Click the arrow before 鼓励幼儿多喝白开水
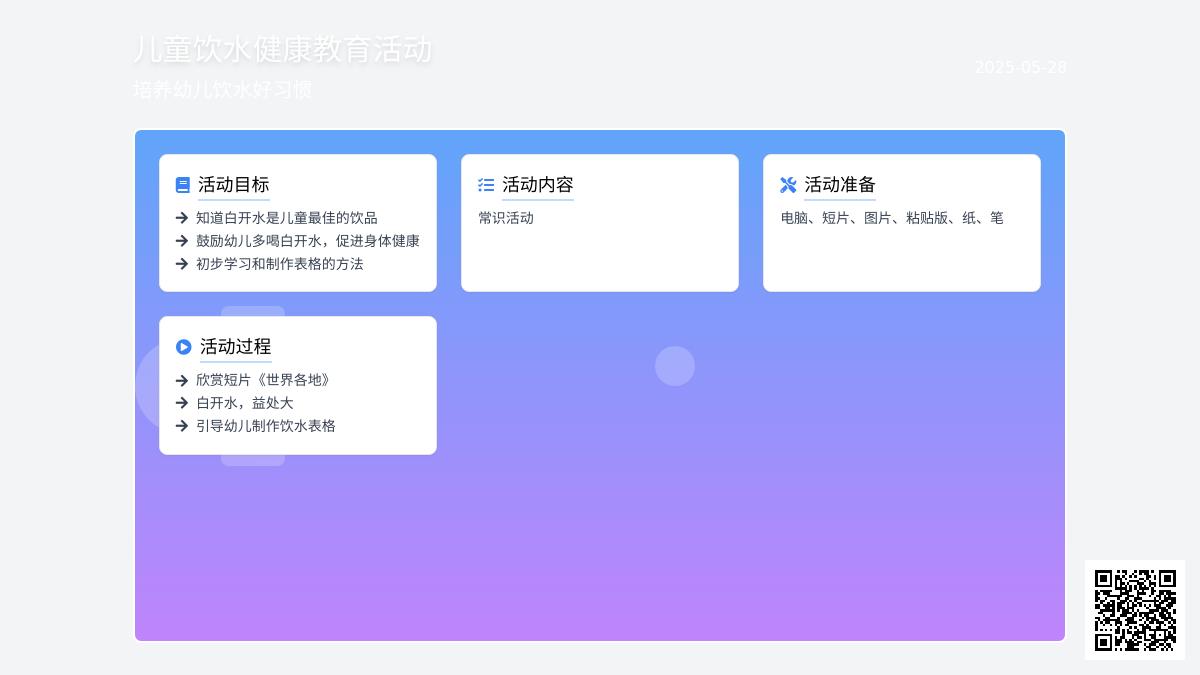Image resolution: width=1200 pixels, height=675 pixels. click(182, 241)
